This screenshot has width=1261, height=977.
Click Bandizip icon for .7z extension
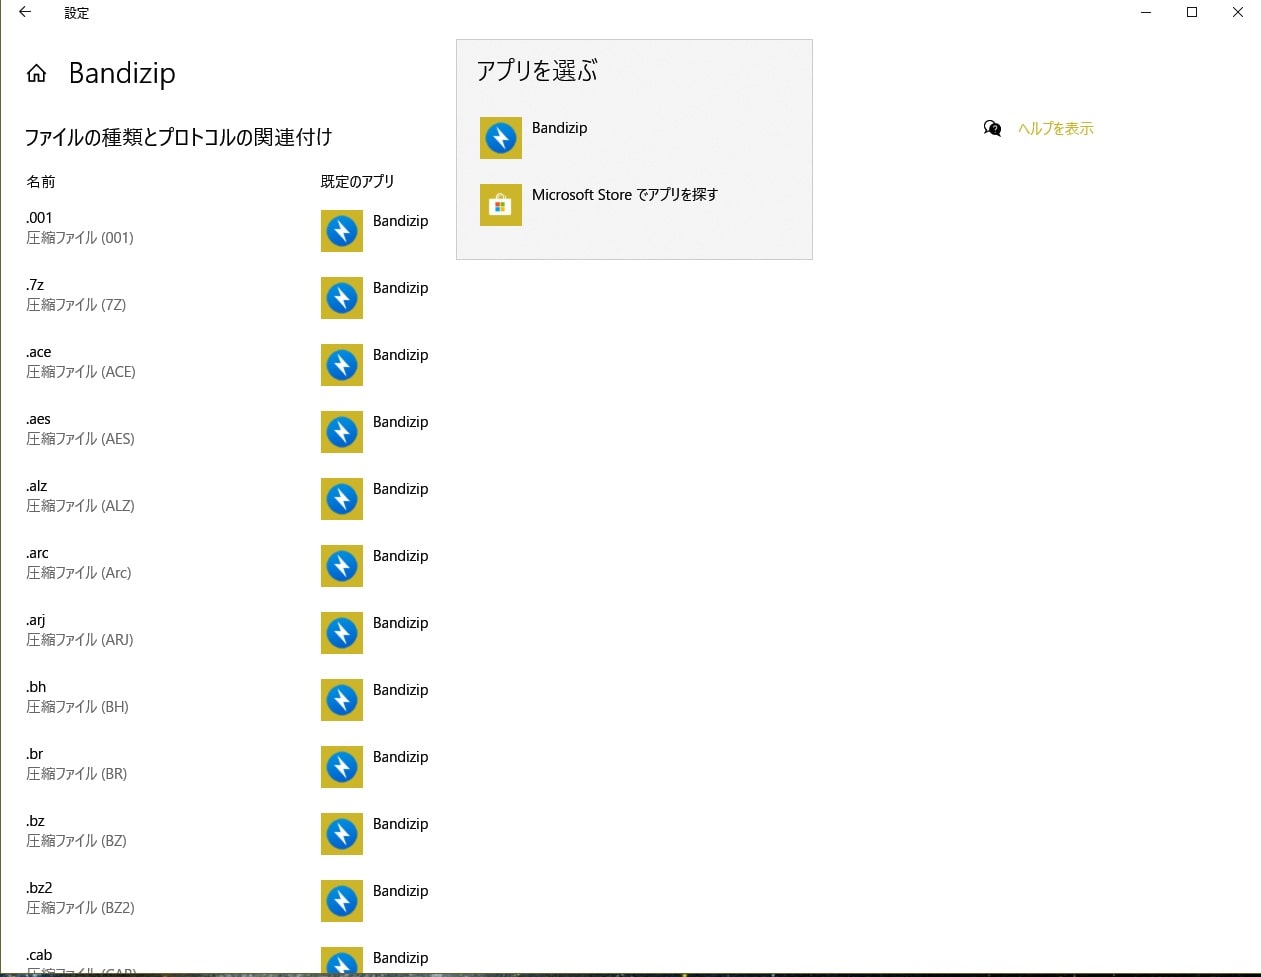click(x=342, y=298)
